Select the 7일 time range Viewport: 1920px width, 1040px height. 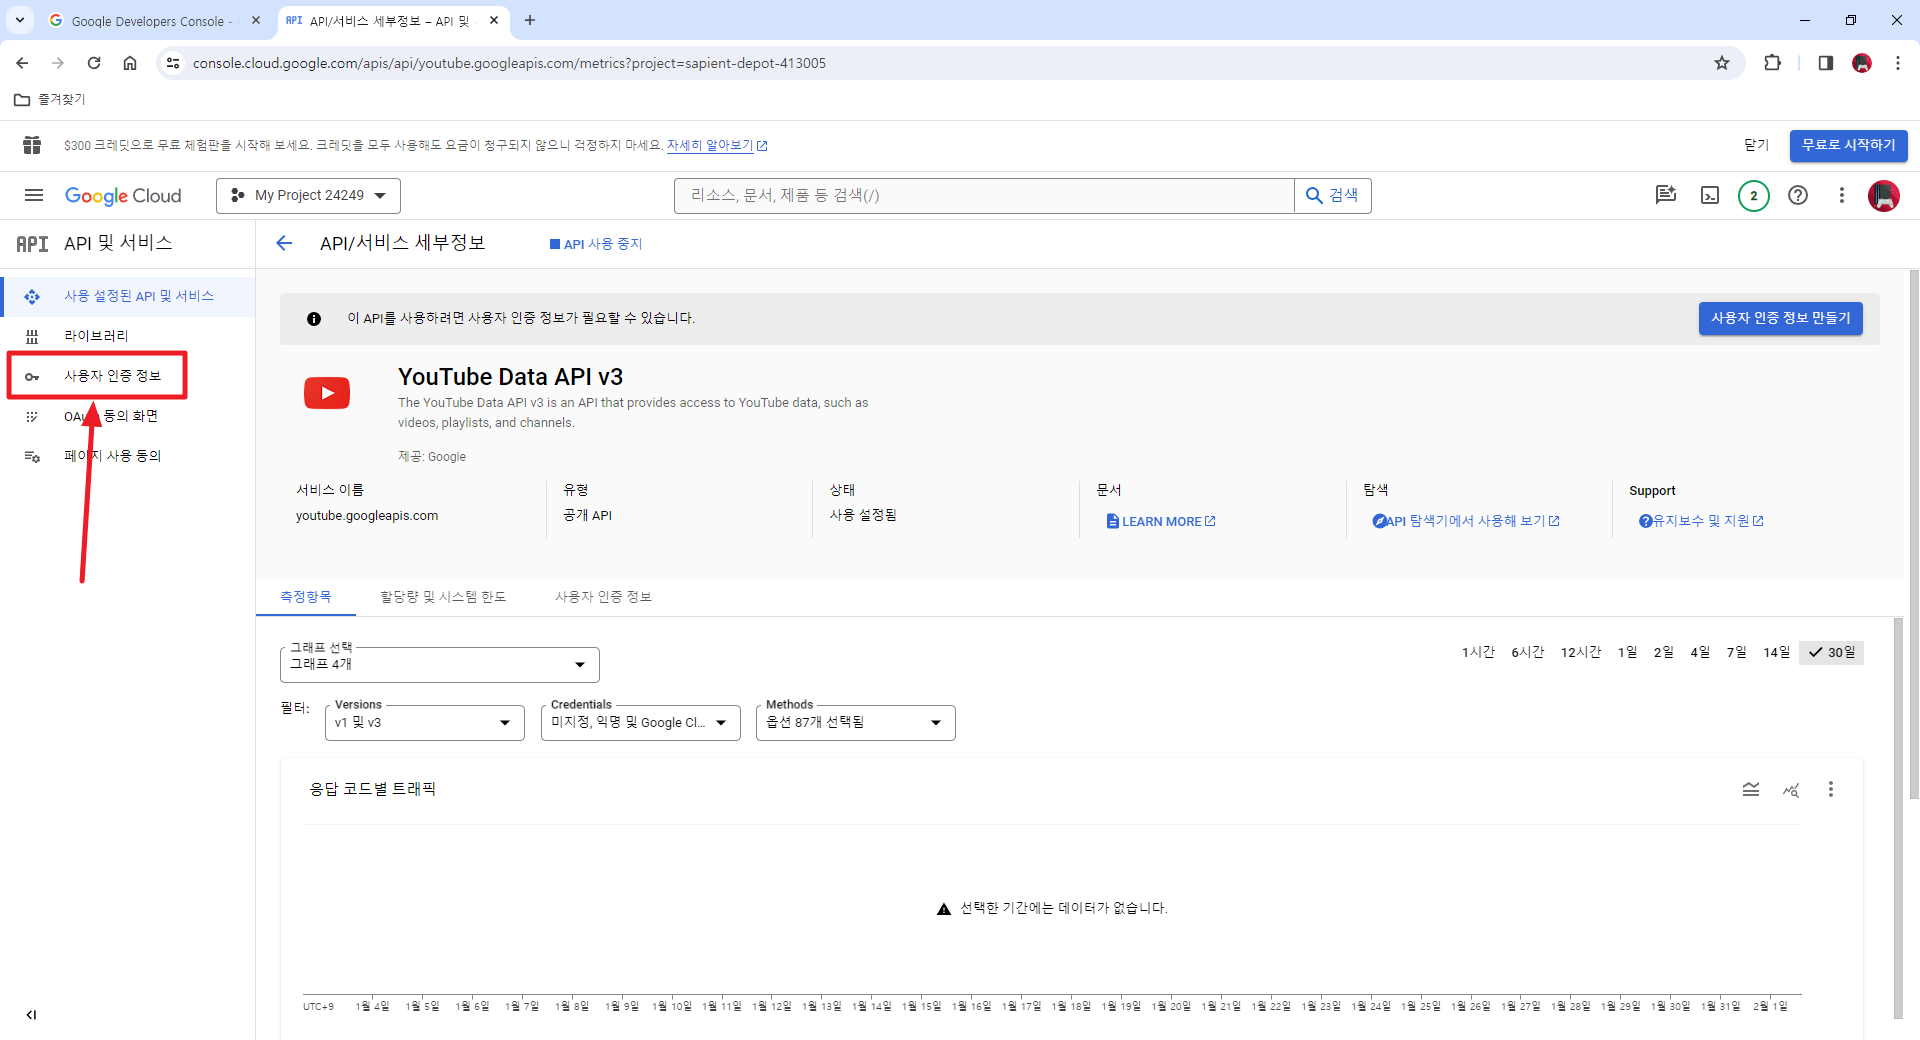click(x=1738, y=651)
